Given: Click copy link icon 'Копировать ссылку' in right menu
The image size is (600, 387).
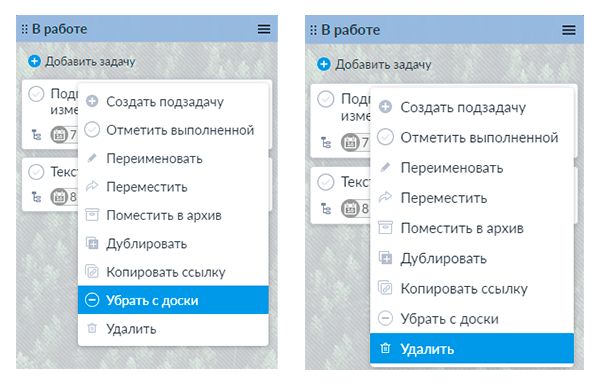Looking at the screenshot, I should (385, 288).
